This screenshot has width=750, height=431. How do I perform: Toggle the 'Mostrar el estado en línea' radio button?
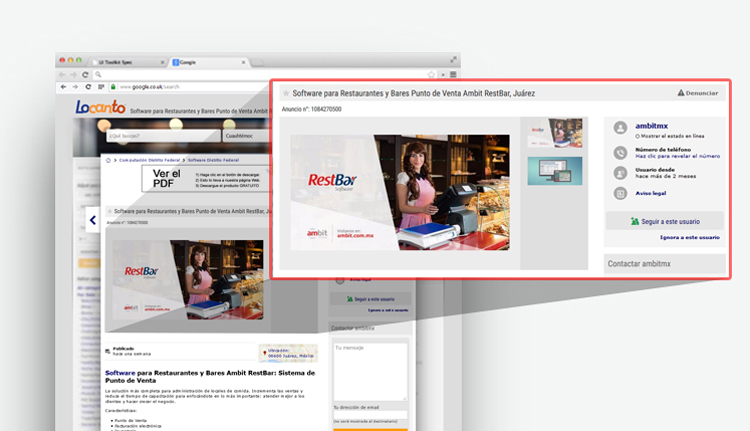[637, 136]
